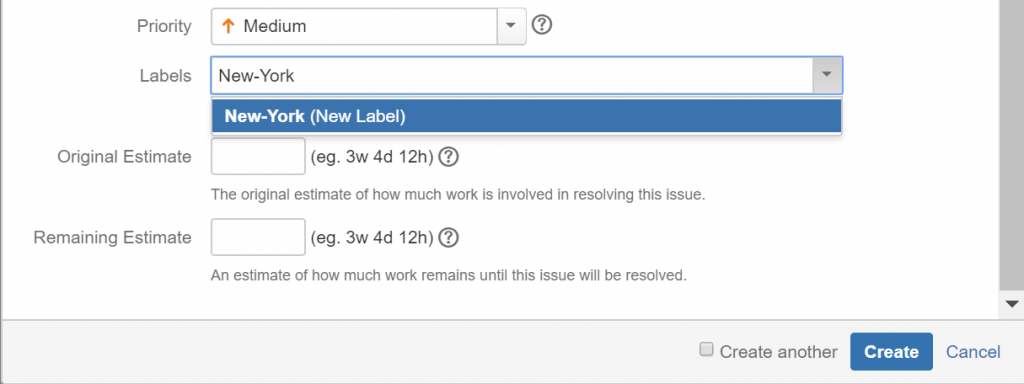Viewport: 1024px width, 384px height.
Task: Click the Labels field label
Action: click(165, 76)
